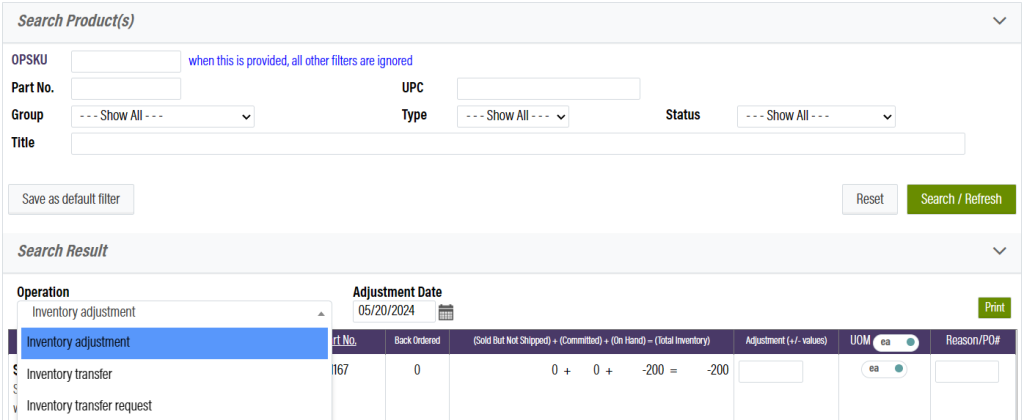The width and height of the screenshot is (1024, 420).
Task: Click the green Print button
Action: pyautogui.click(x=994, y=308)
